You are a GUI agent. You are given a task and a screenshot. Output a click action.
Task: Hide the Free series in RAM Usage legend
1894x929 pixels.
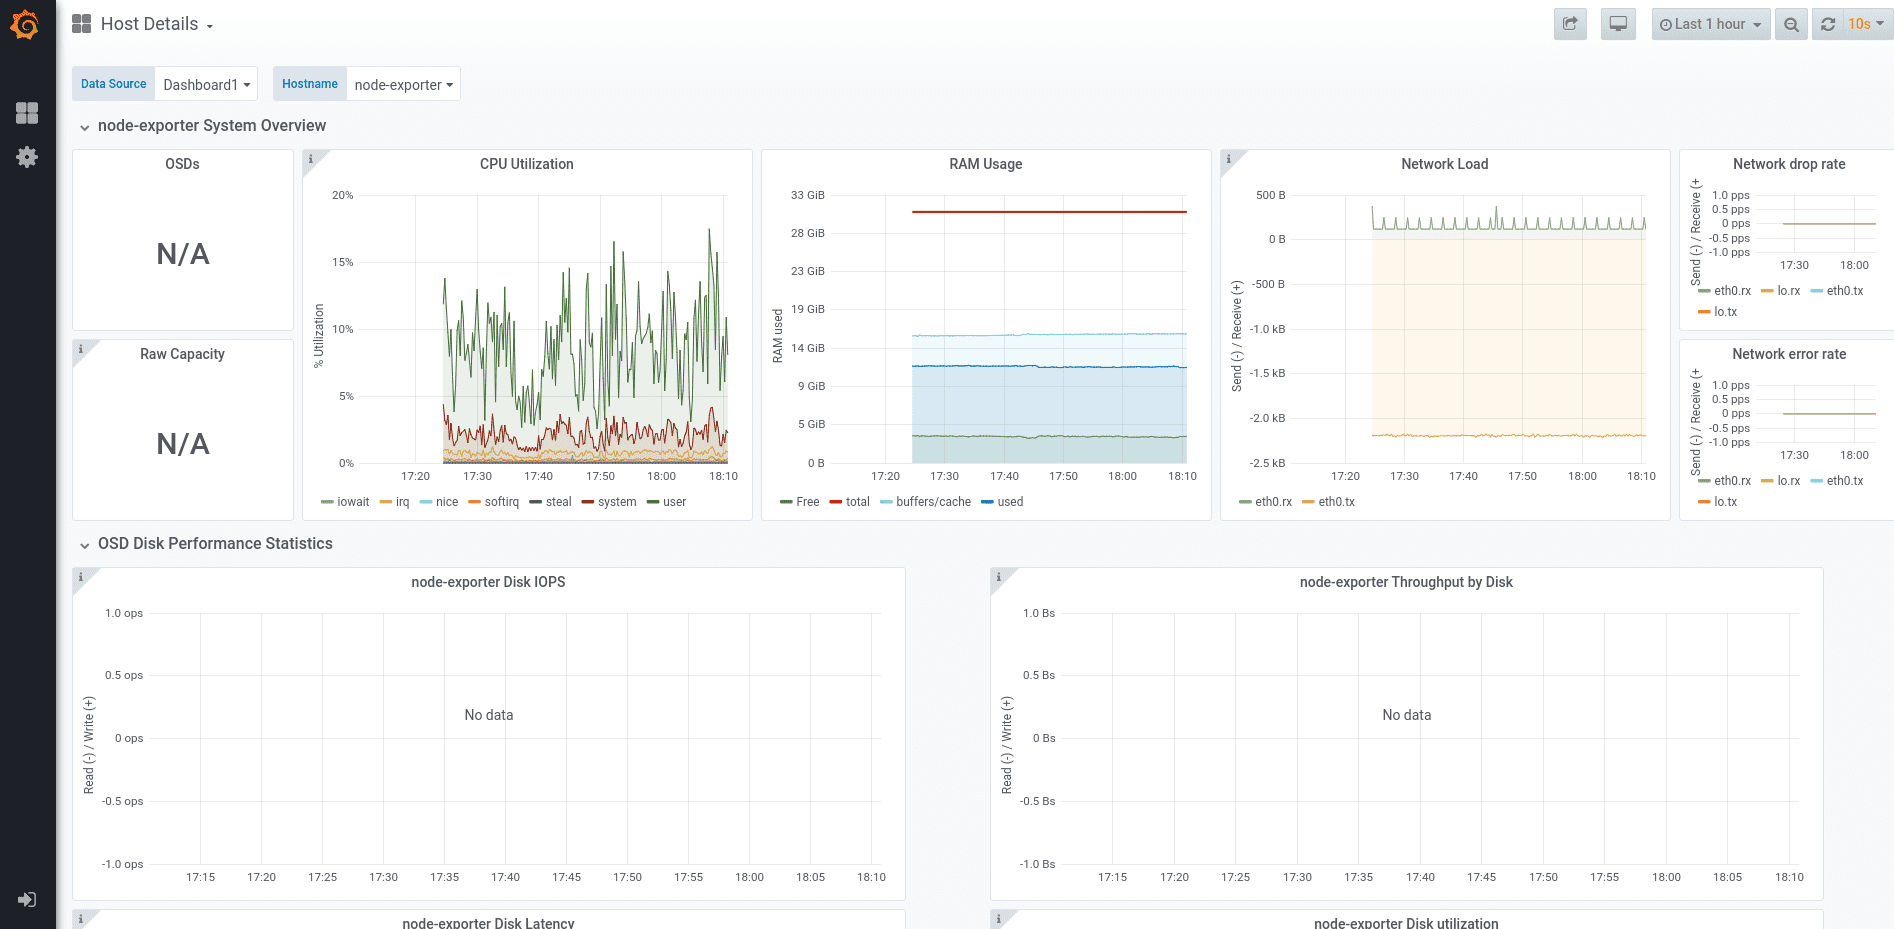point(806,501)
